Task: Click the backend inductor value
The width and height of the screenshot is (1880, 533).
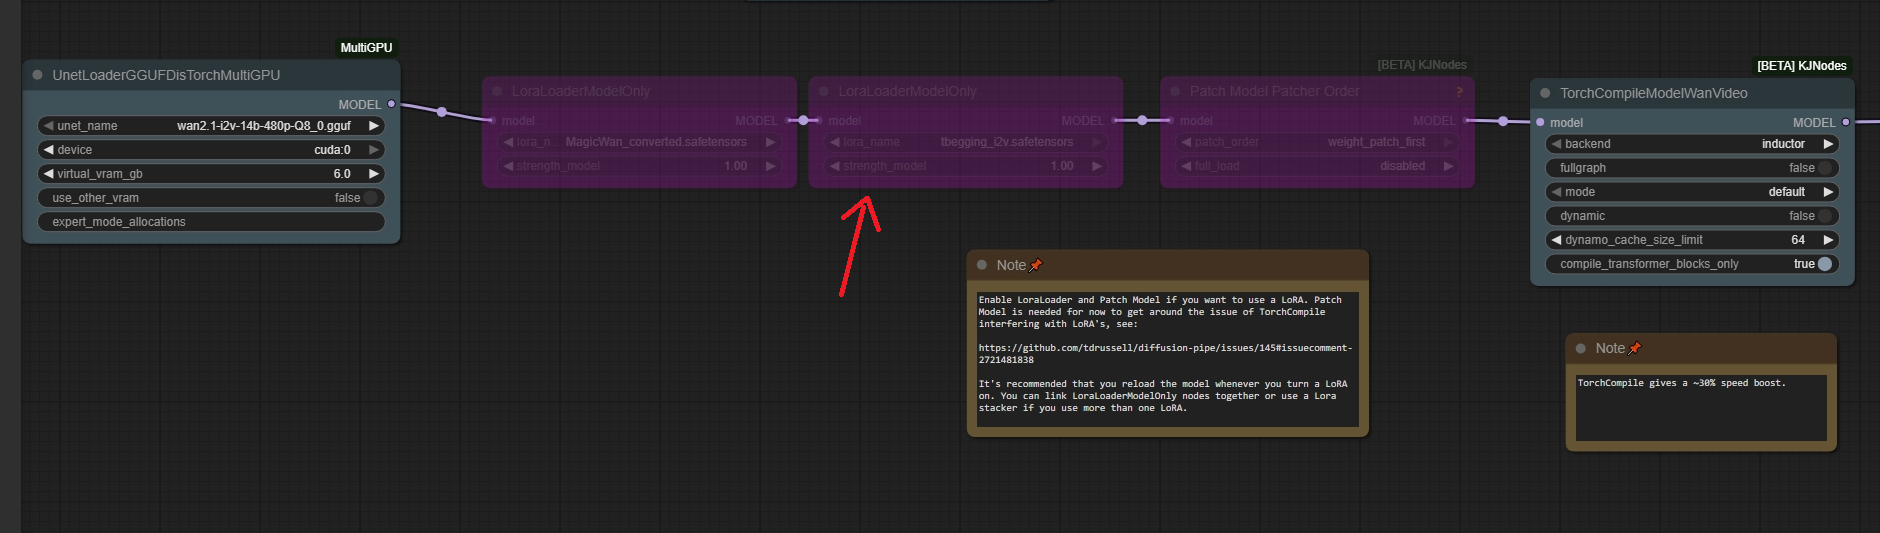Action: [x=1783, y=144]
